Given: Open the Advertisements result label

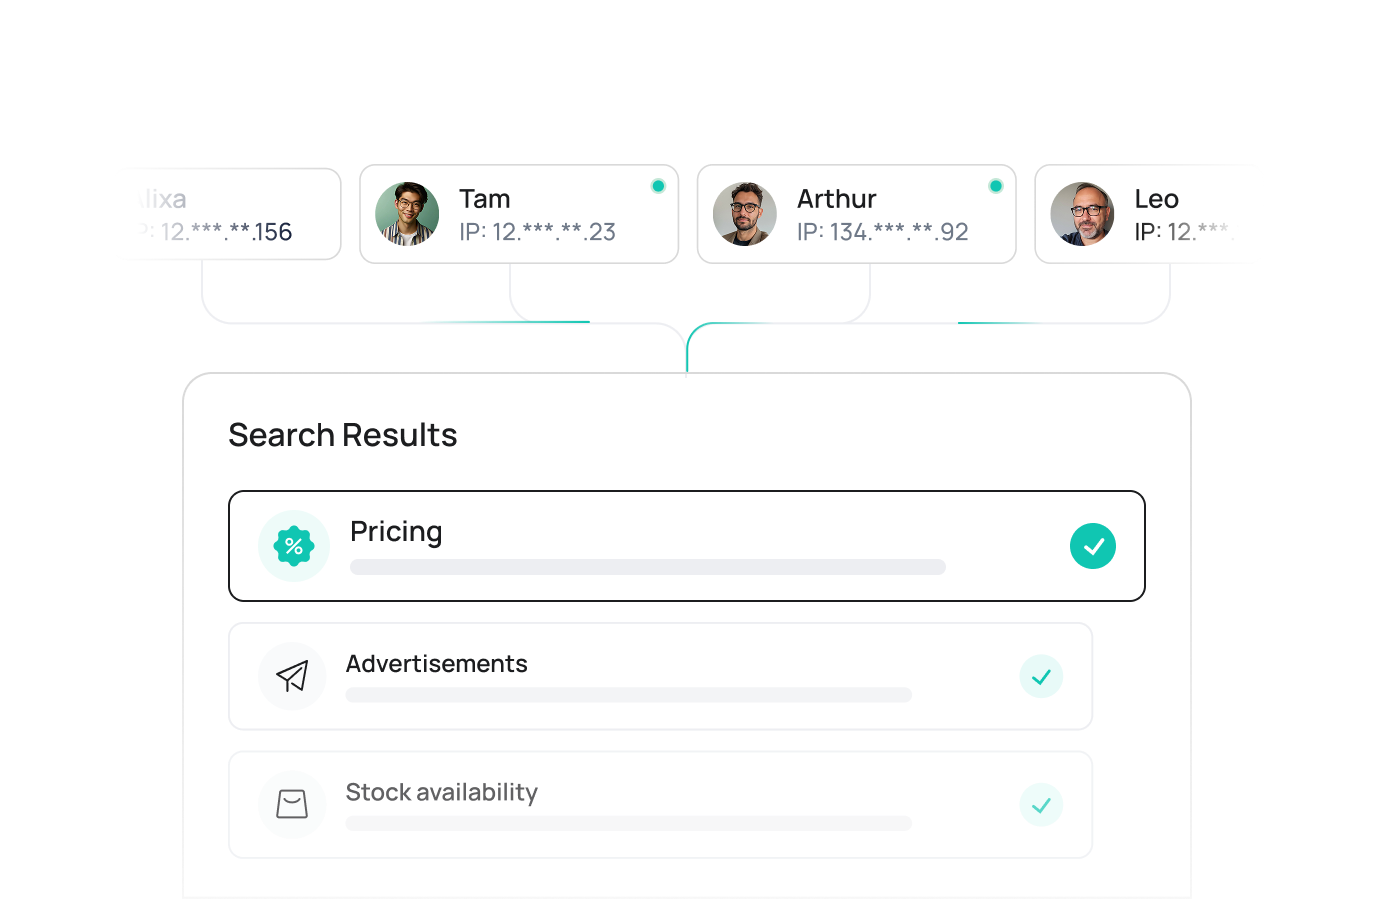Looking at the screenshot, I should (x=436, y=664).
